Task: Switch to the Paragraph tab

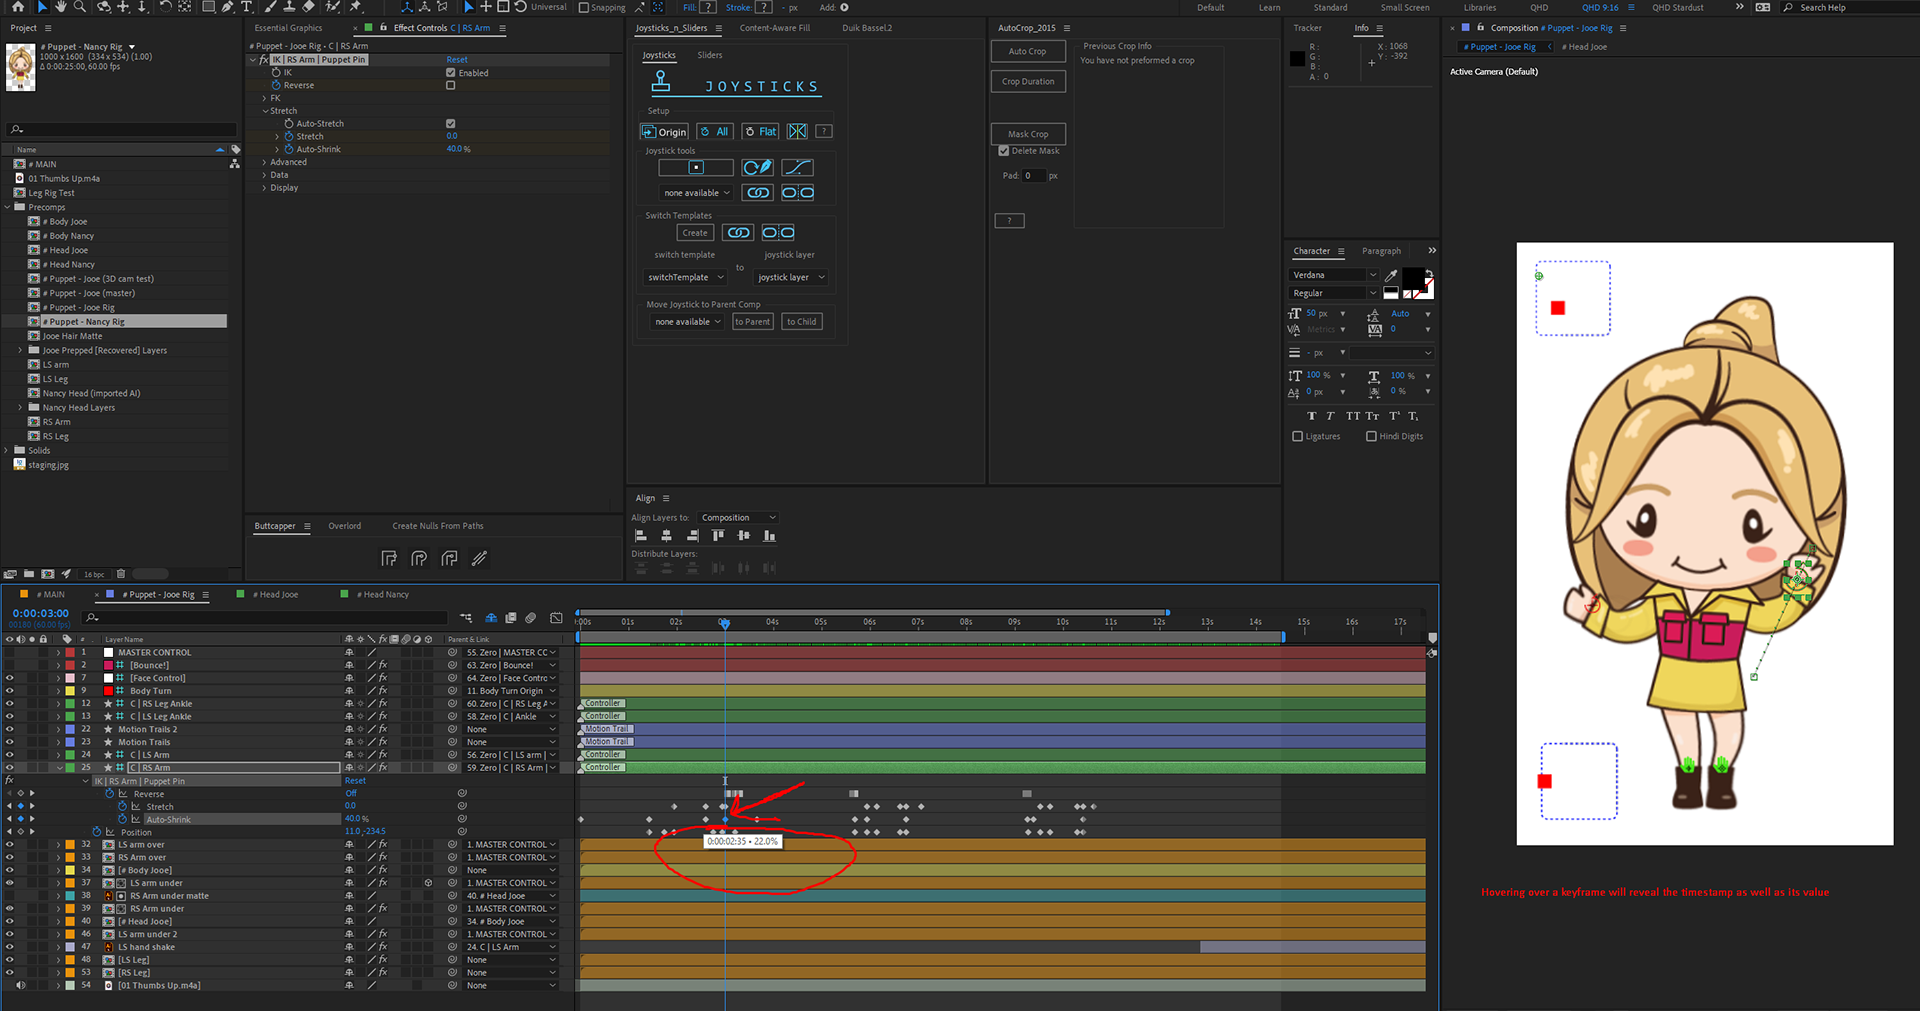Action: click(1381, 251)
